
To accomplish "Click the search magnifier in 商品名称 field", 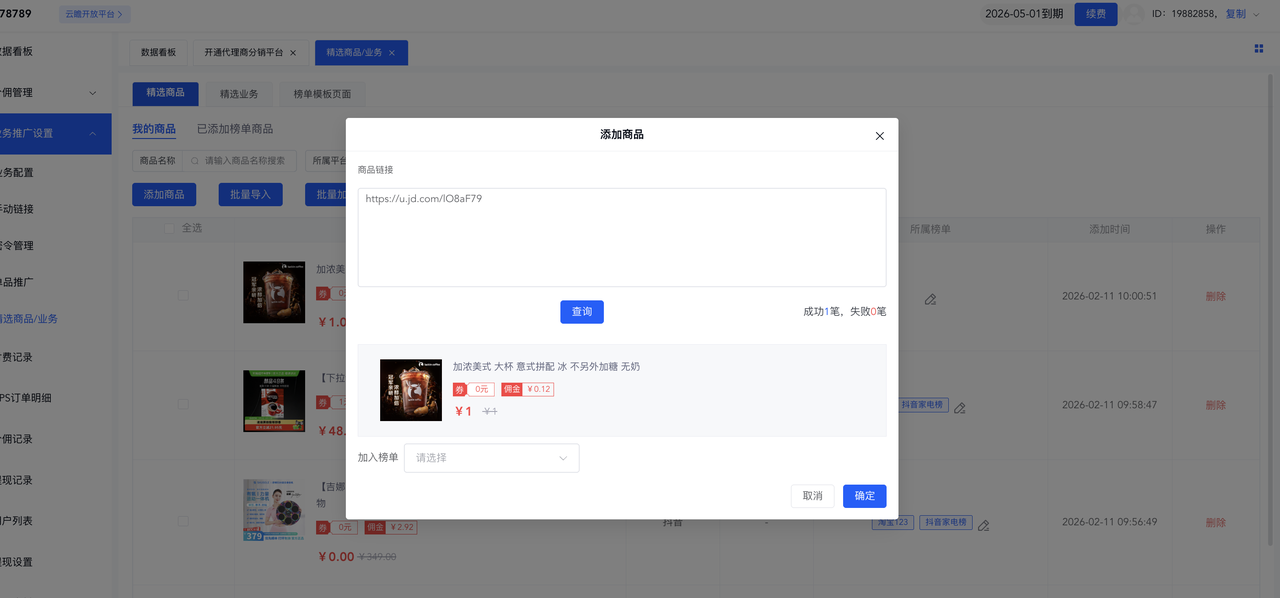I will click(x=195, y=160).
